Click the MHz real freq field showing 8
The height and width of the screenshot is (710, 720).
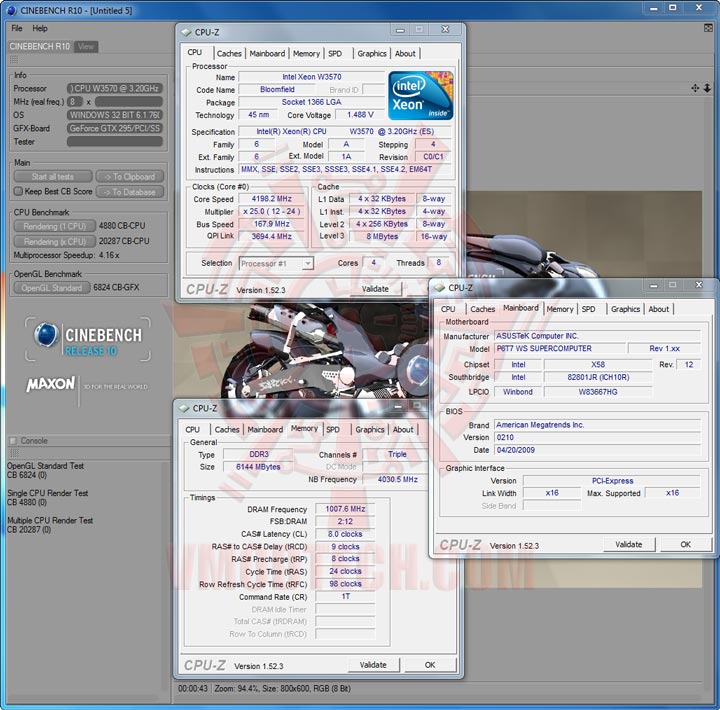pyautogui.click(x=74, y=101)
